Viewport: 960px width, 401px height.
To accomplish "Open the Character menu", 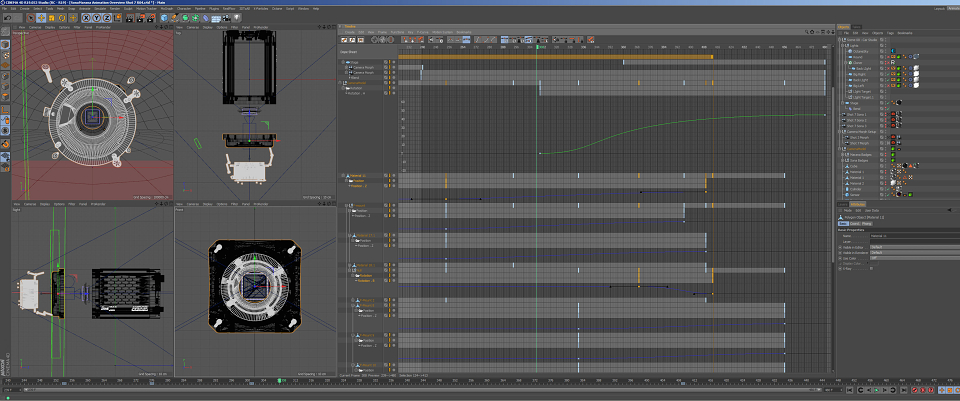I will [x=183, y=9].
